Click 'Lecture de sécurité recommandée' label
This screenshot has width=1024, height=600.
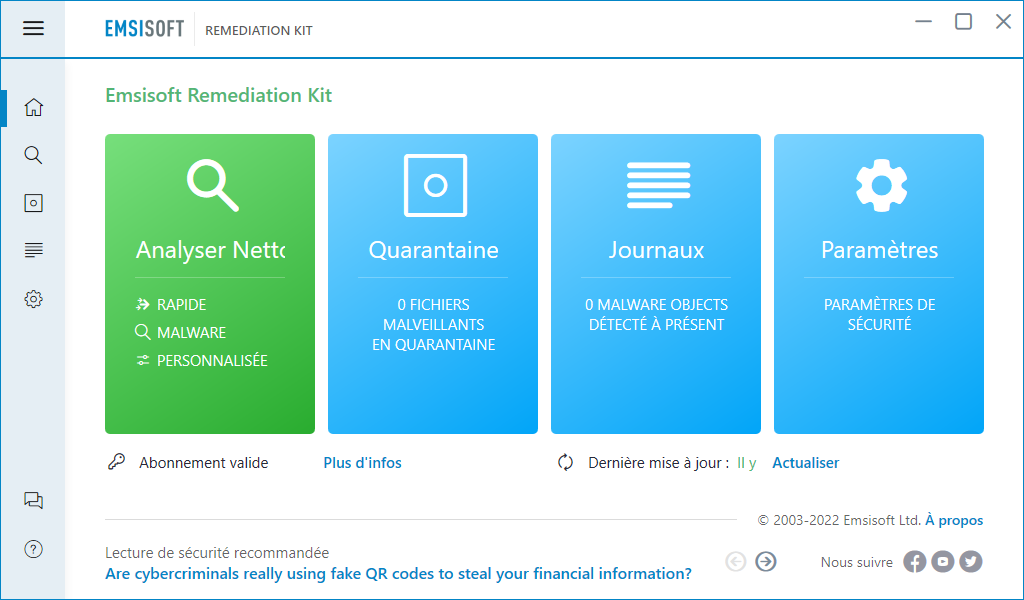tap(217, 553)
